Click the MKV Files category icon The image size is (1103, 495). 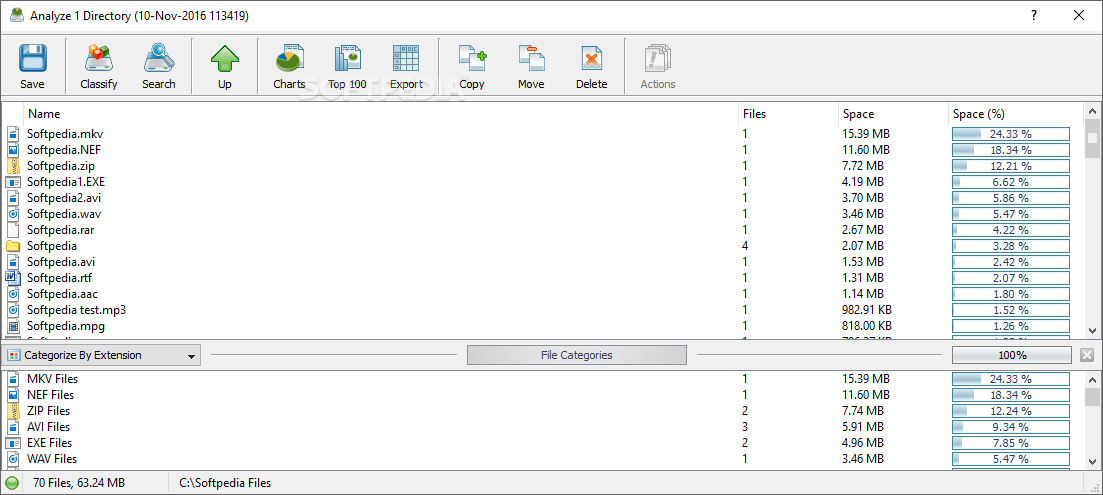coord(13,379)
